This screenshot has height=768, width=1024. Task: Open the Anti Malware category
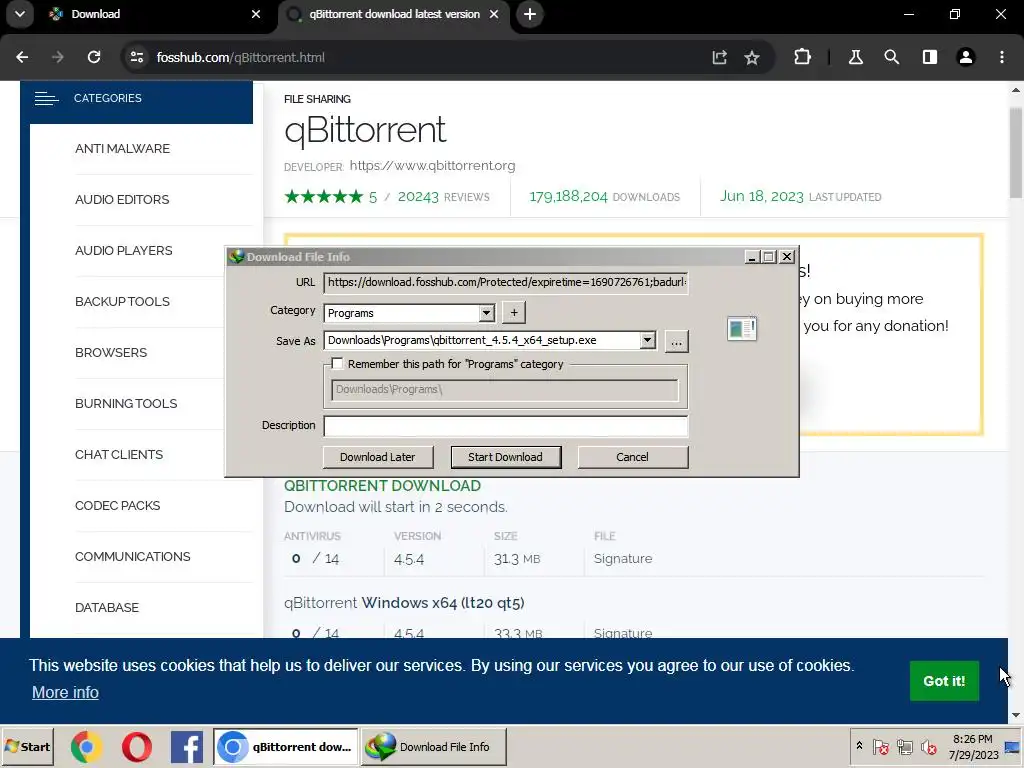click(122, 149)
